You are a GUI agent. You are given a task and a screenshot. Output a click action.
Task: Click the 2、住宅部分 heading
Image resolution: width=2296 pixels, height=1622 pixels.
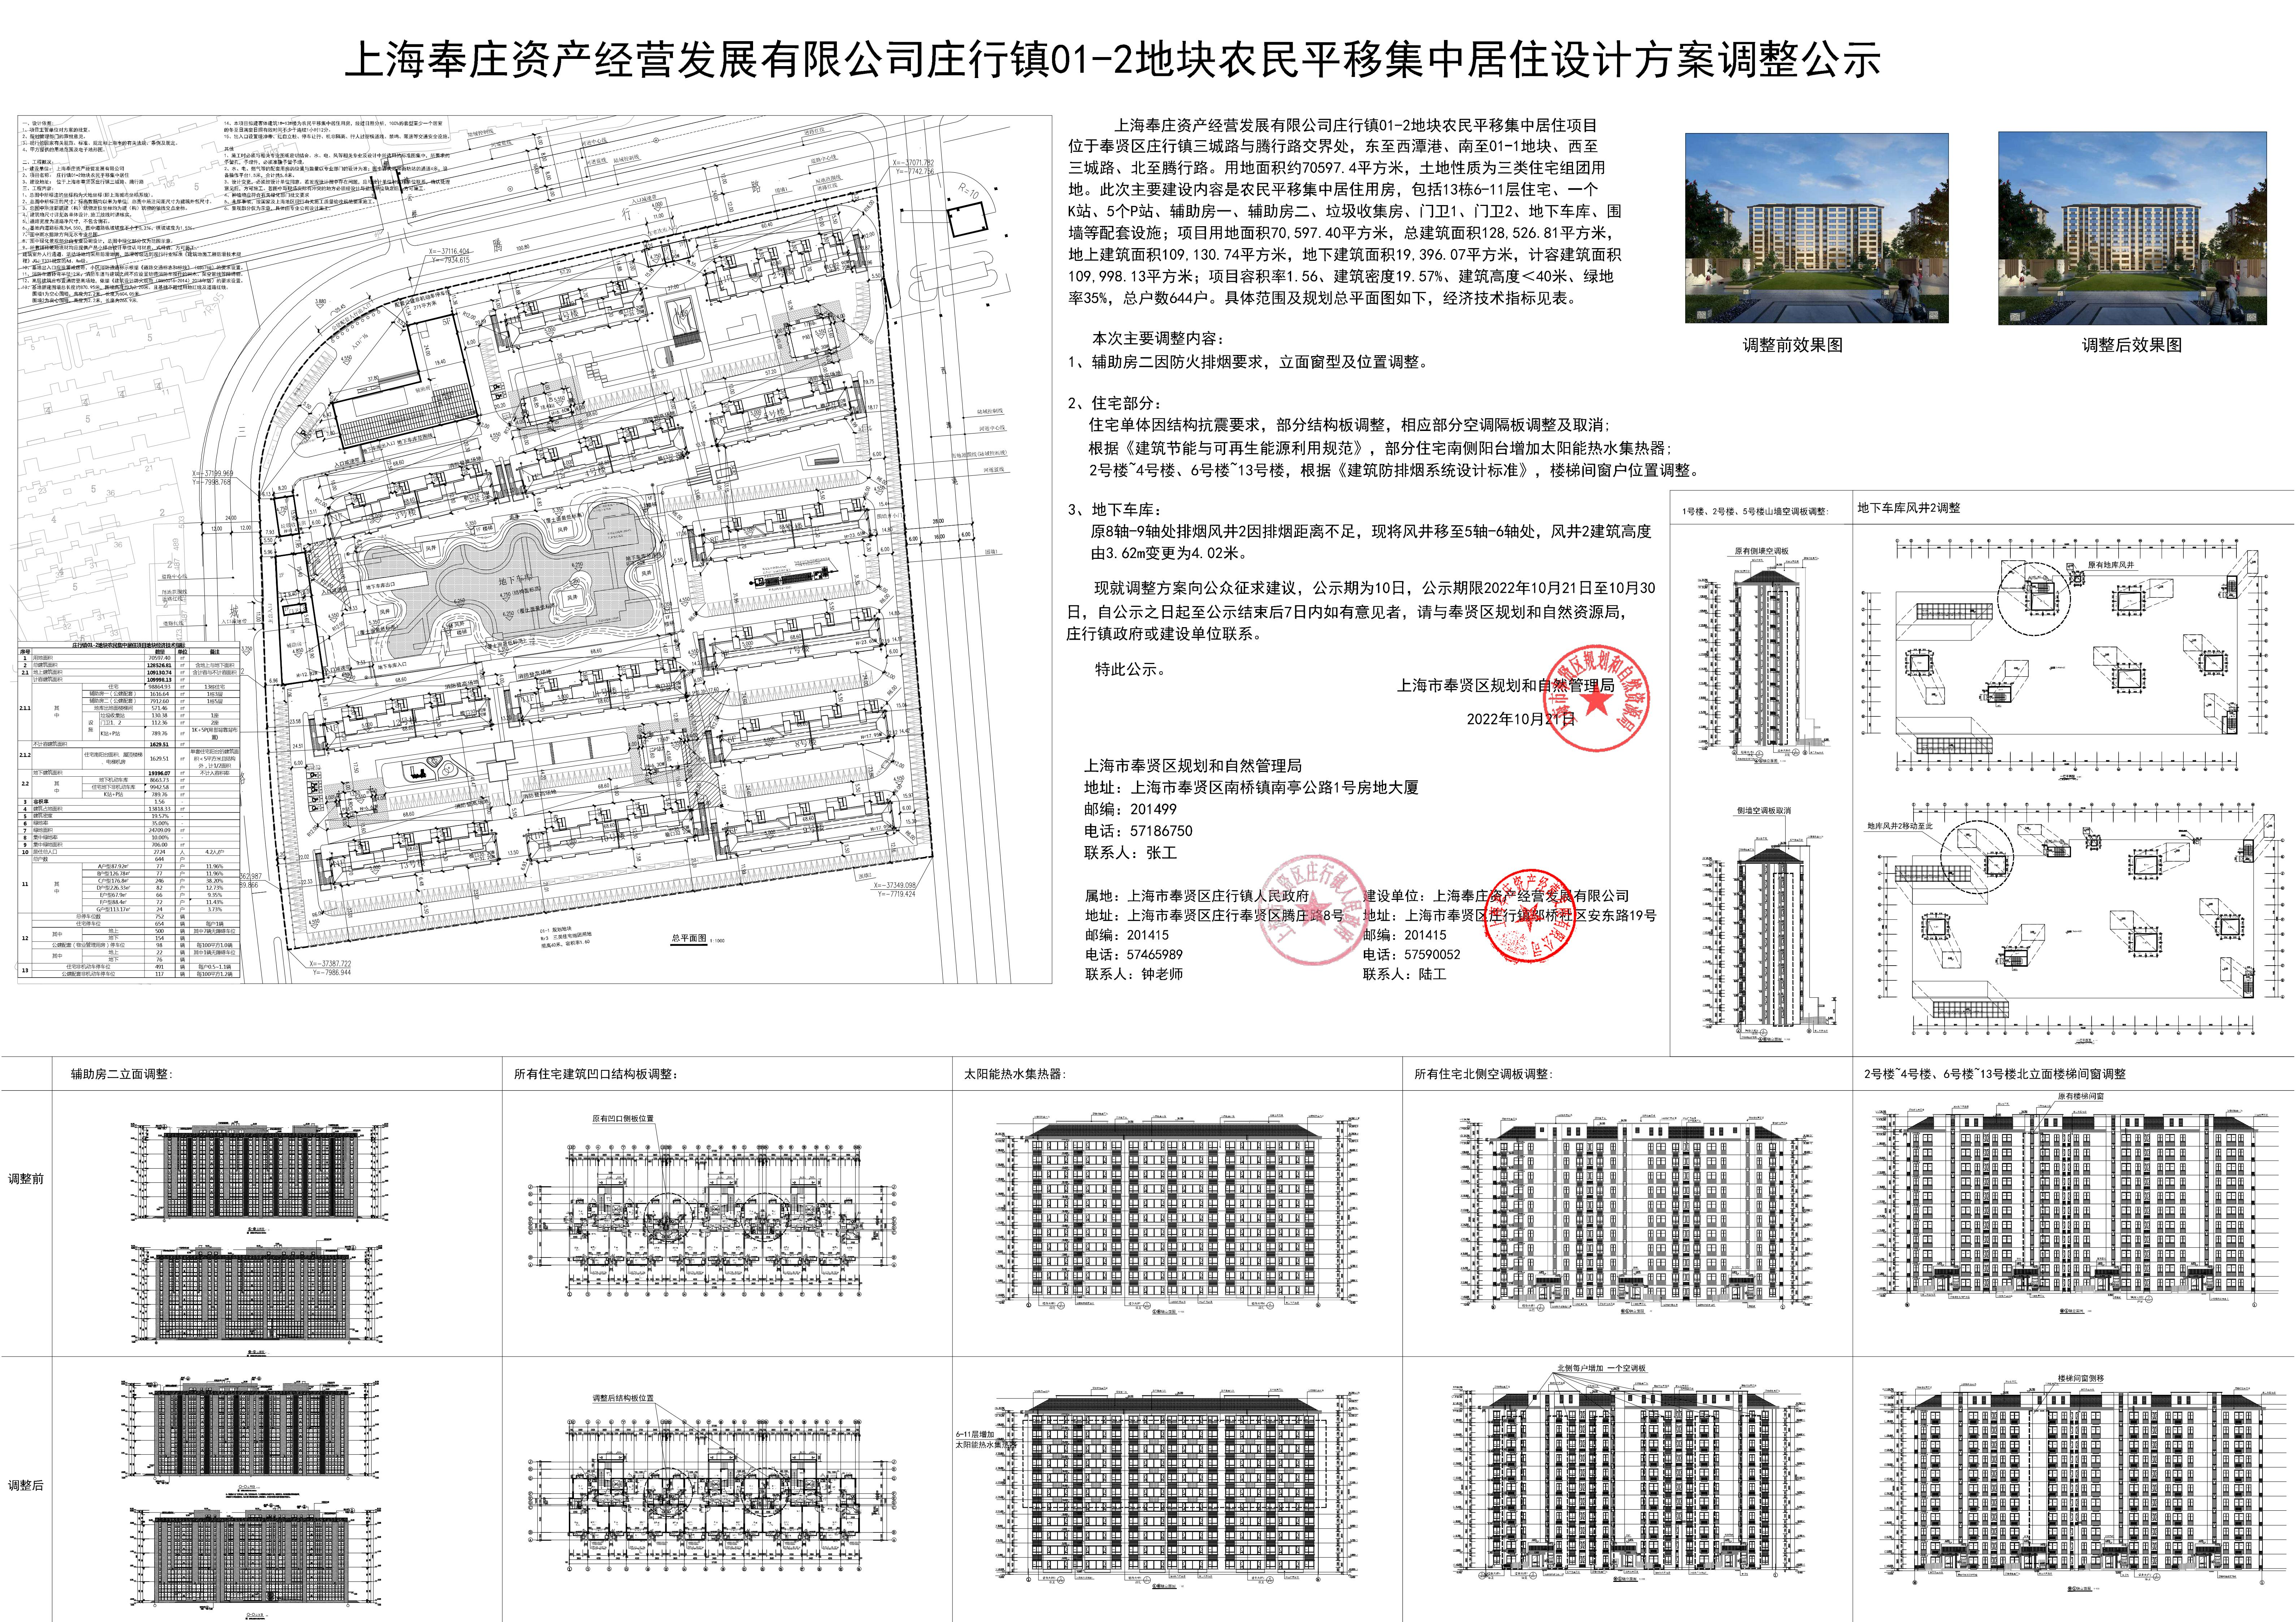(1115, 403)
